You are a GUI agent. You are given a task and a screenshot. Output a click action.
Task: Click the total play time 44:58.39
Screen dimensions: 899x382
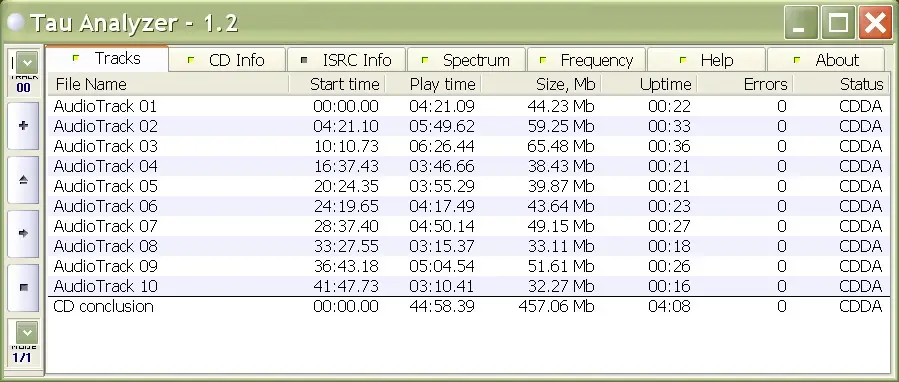[x=442, y=306]
